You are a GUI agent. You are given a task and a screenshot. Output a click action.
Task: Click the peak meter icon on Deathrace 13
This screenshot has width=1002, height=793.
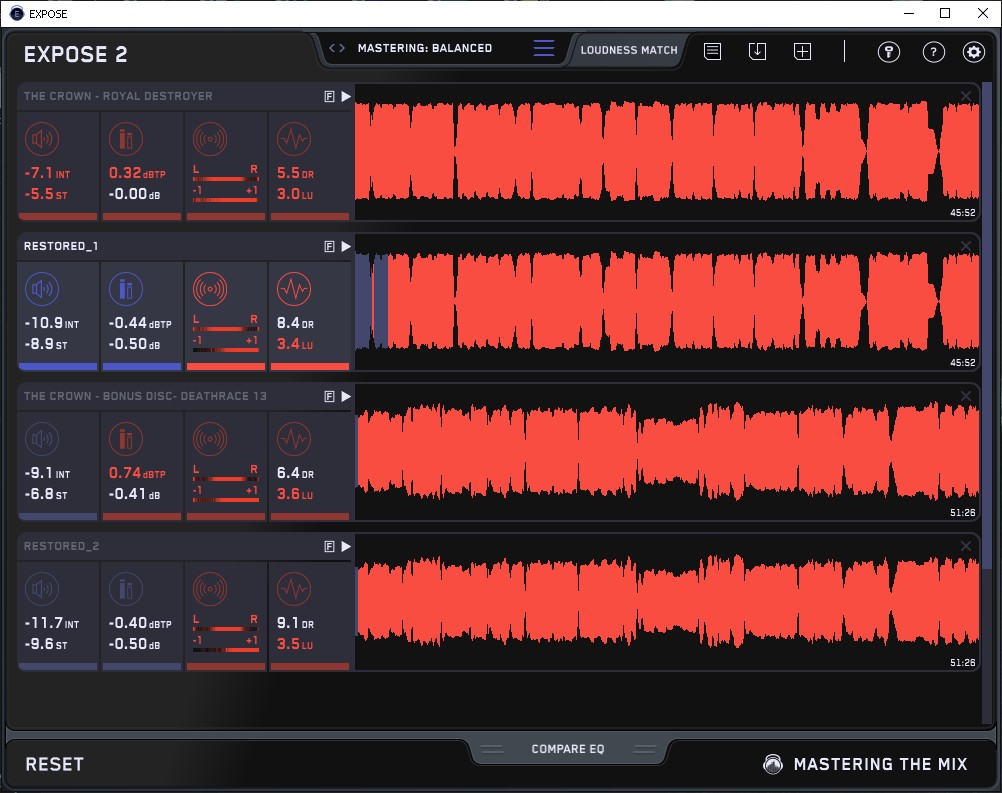[126, 439]
